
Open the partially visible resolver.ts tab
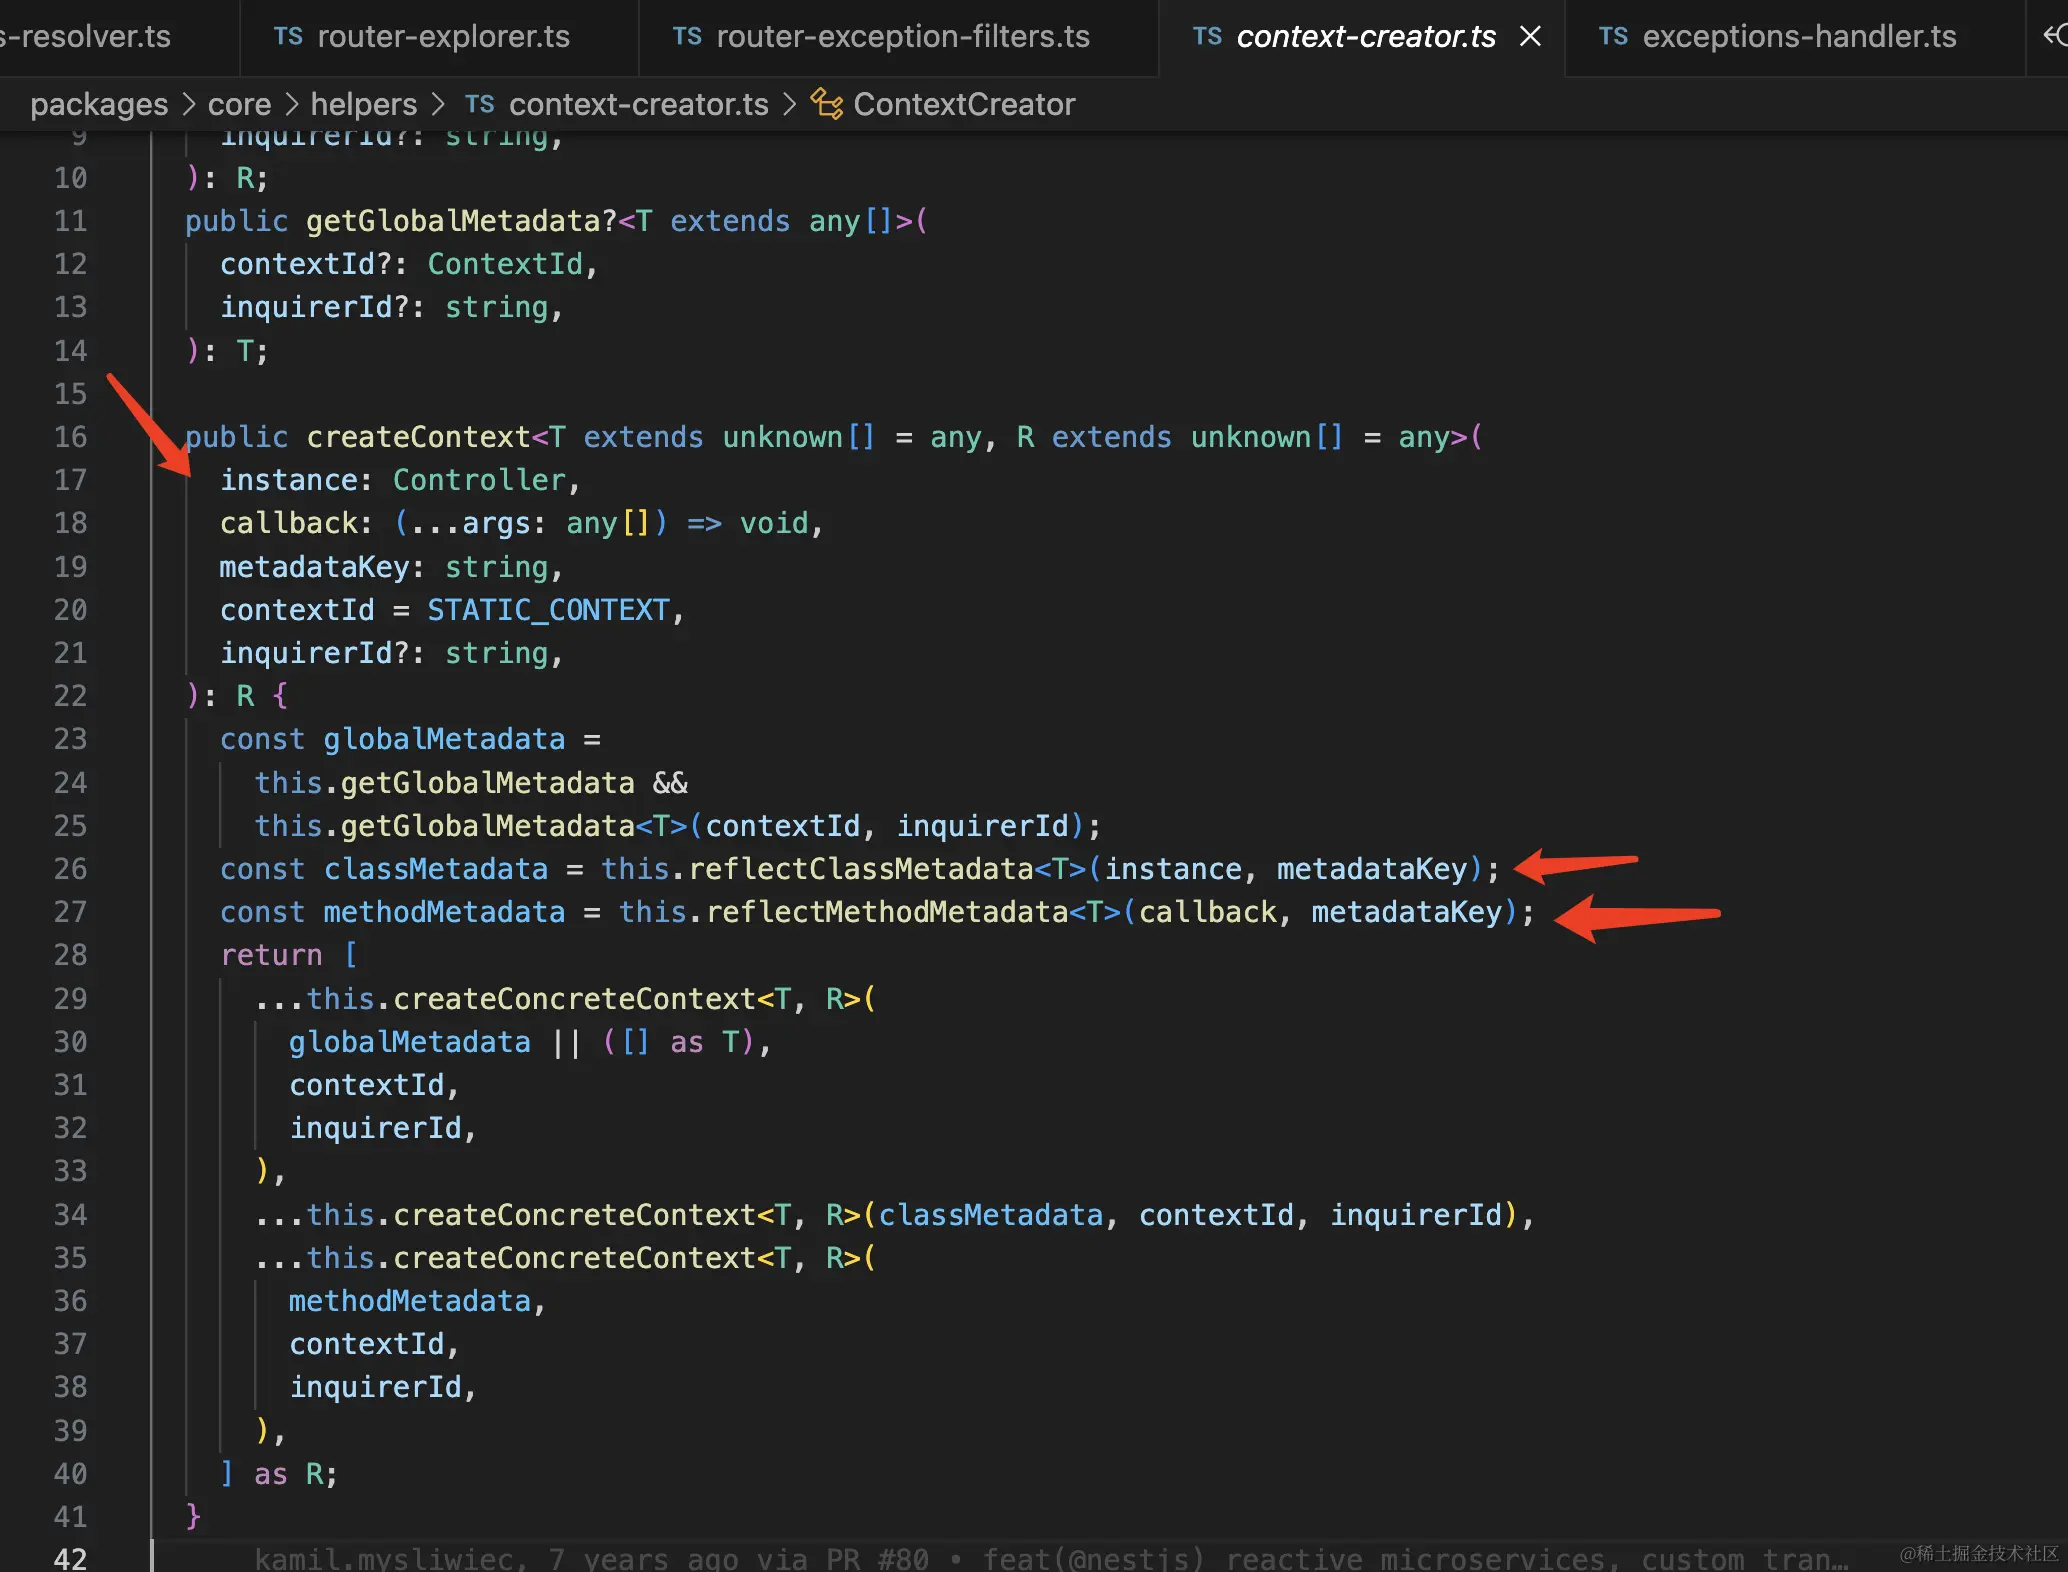(118, 37)
